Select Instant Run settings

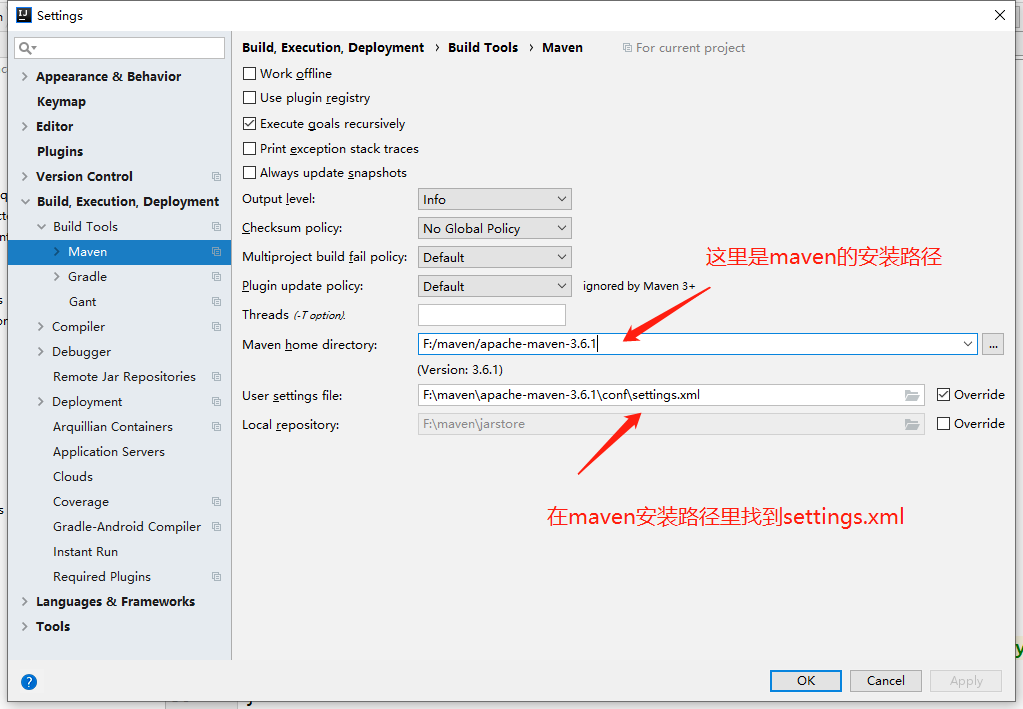coord(85,552)
